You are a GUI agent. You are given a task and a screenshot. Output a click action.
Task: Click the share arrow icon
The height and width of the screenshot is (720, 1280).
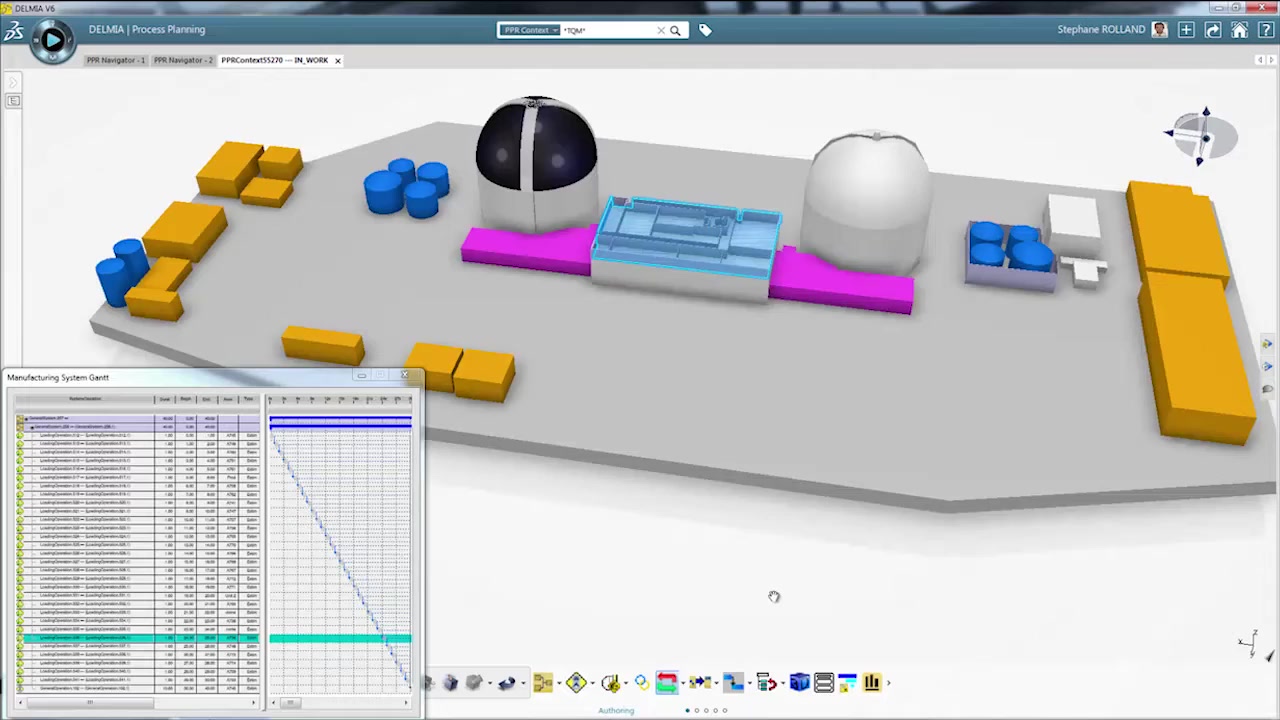tap(1213, 30)
